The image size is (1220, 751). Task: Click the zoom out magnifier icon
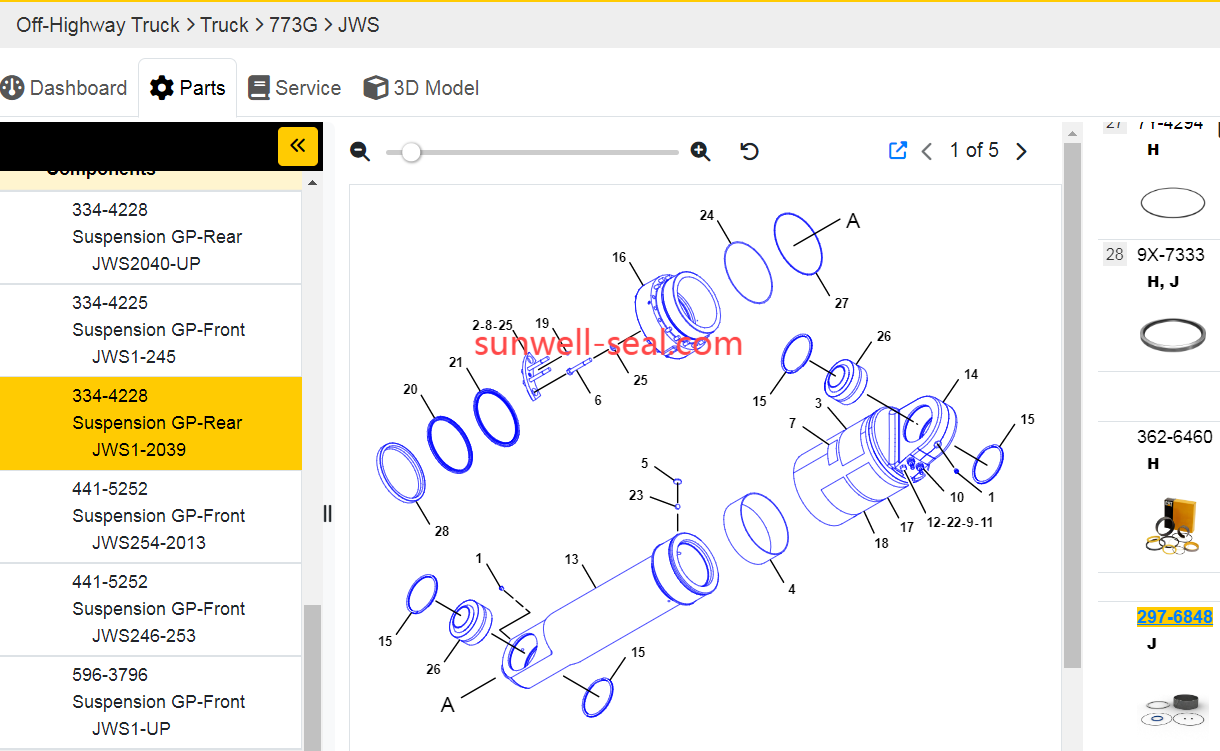pos(361,152)
